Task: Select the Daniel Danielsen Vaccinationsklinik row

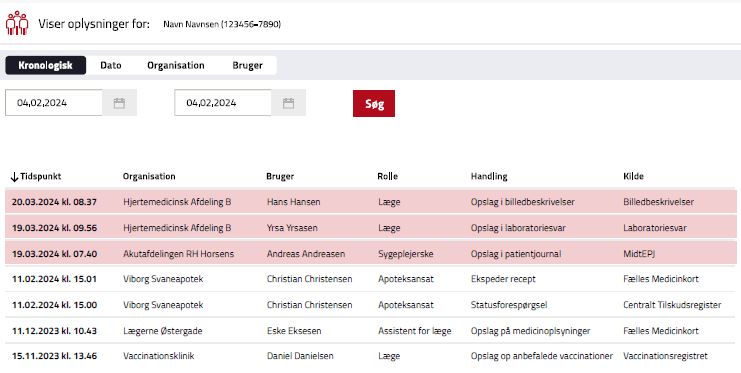Action: point(370,356)
